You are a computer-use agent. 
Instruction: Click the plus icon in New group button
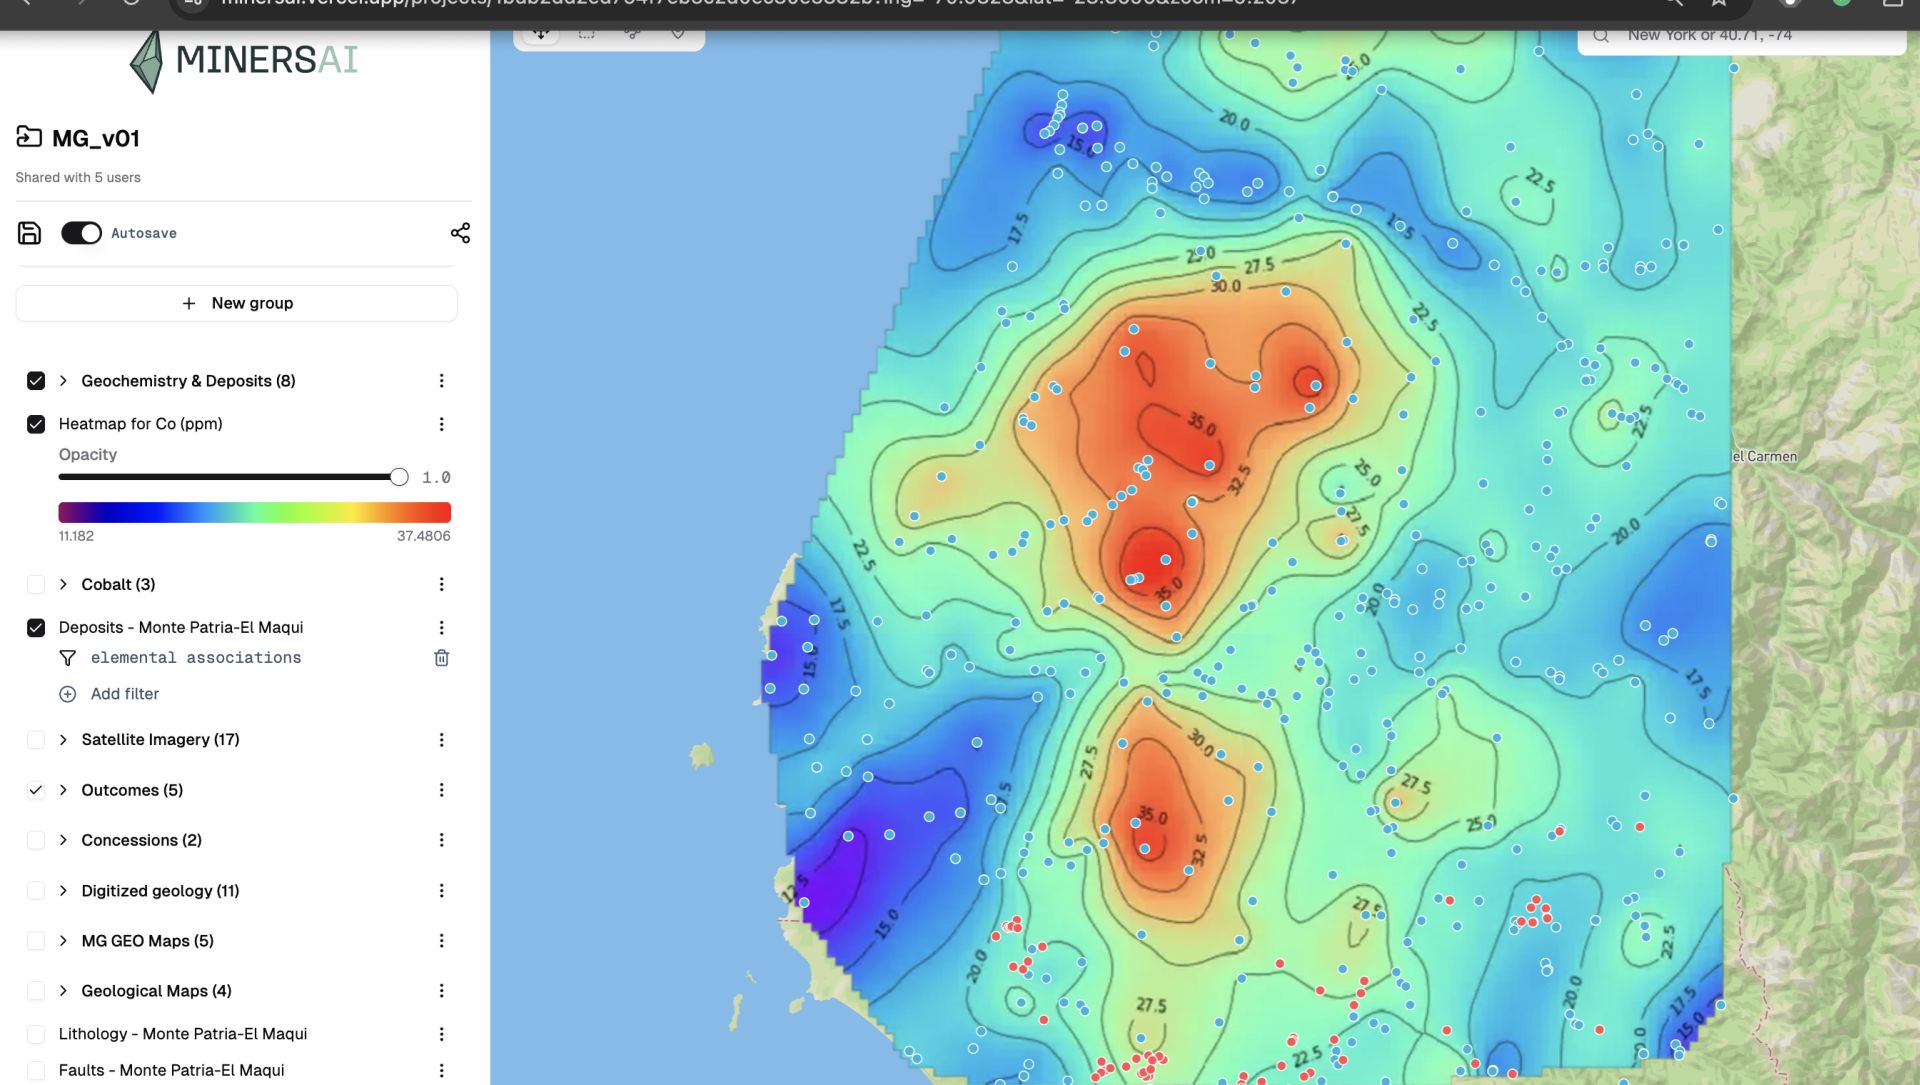pyautogui.click(x=189, y=303)
